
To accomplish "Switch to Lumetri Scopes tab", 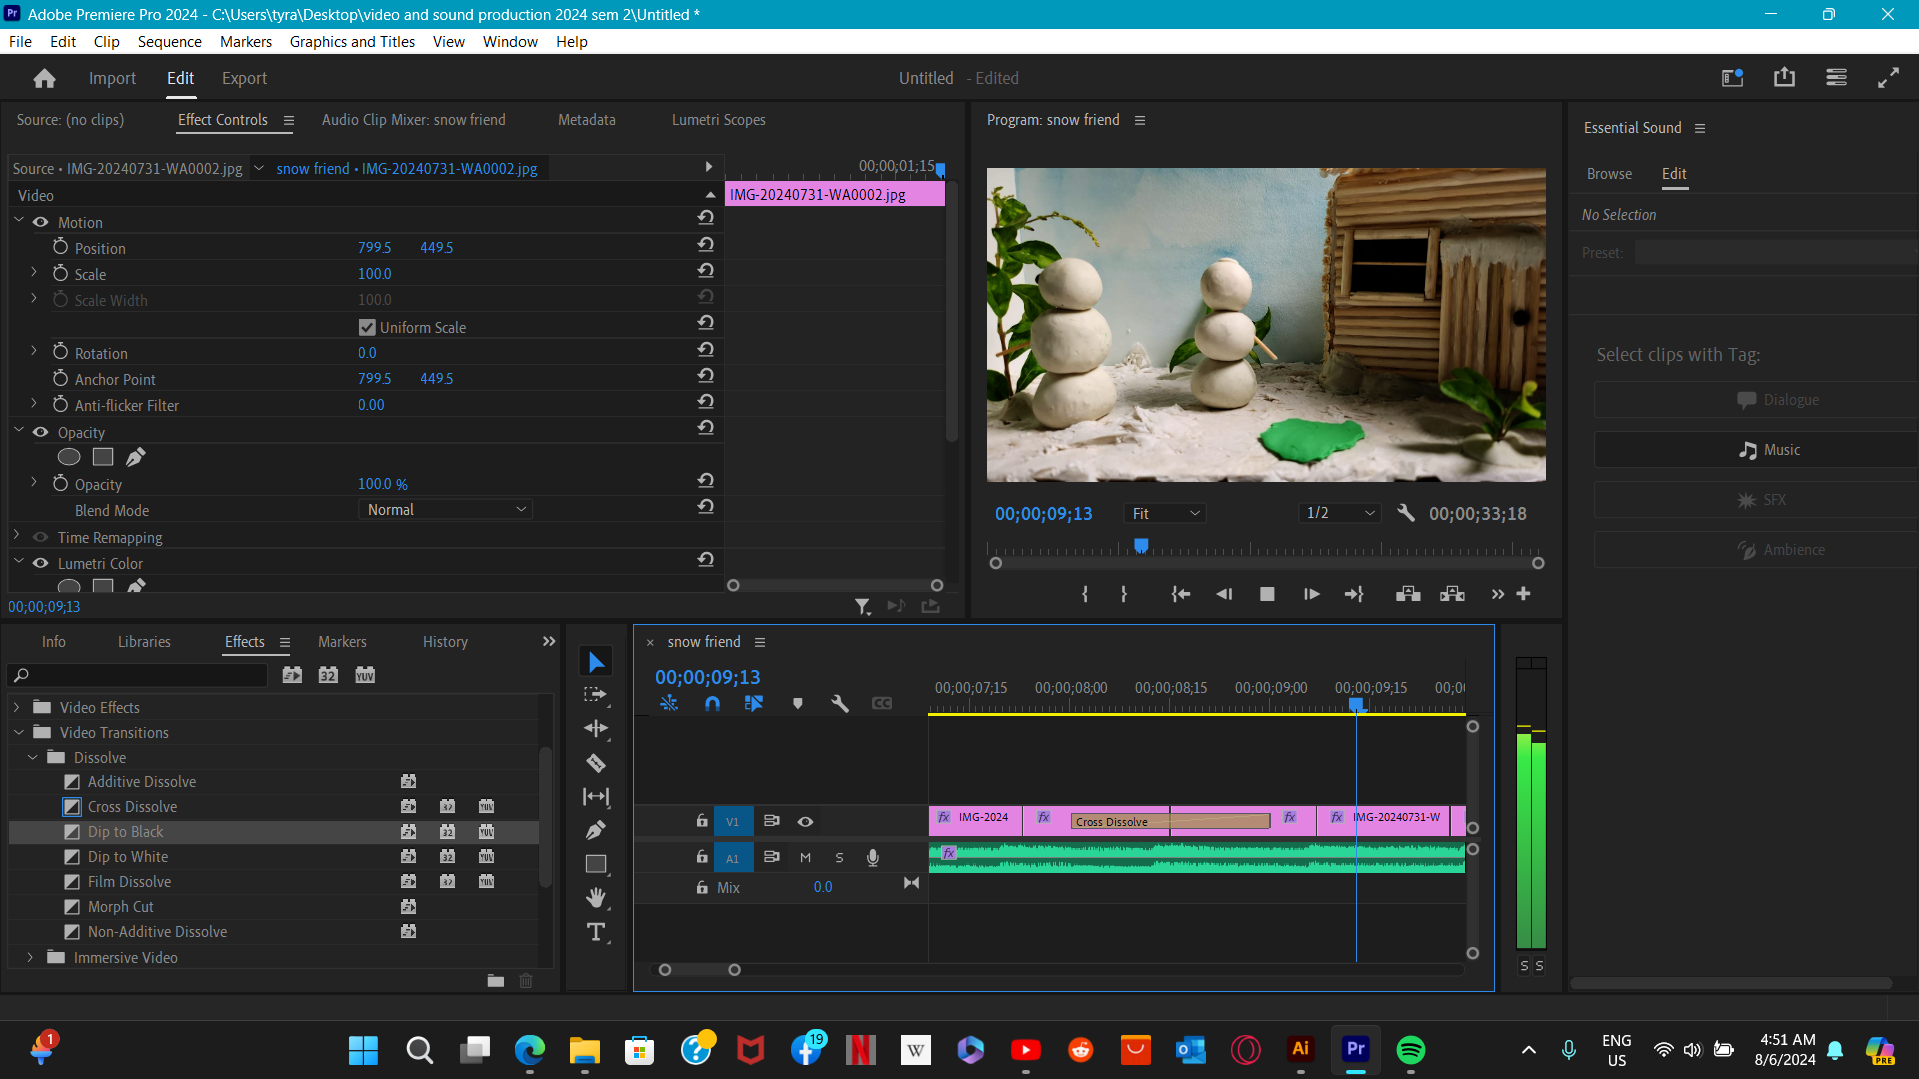I will coord(718,119).
